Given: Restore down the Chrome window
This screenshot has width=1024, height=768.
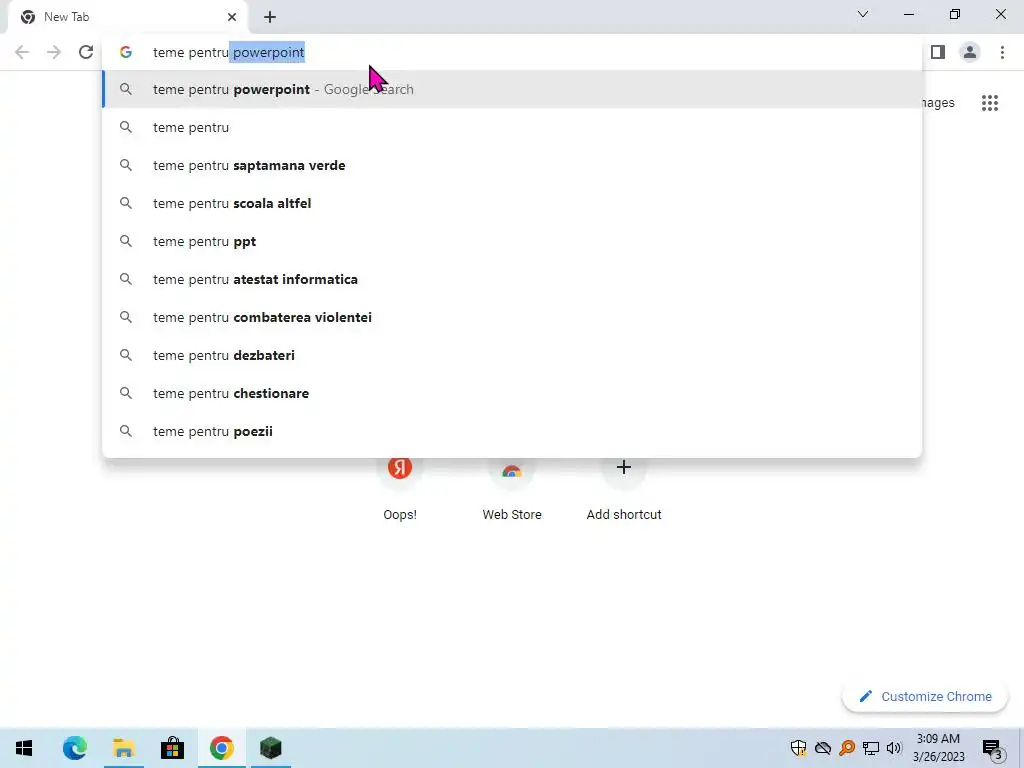Looking at the screenshot, I should click(x=955, y=14).
